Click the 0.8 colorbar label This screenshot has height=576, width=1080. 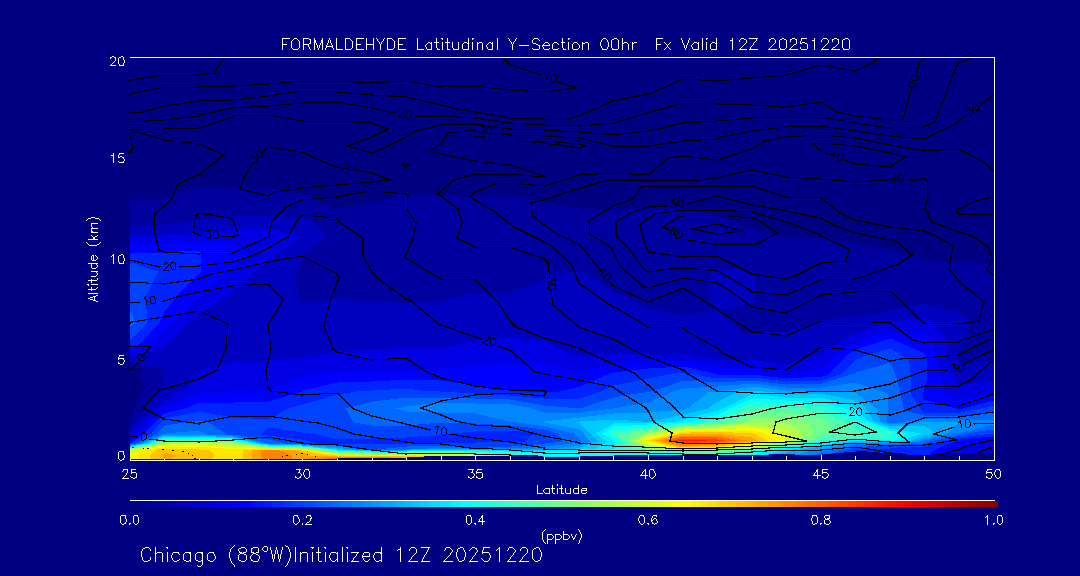point(821,520)
